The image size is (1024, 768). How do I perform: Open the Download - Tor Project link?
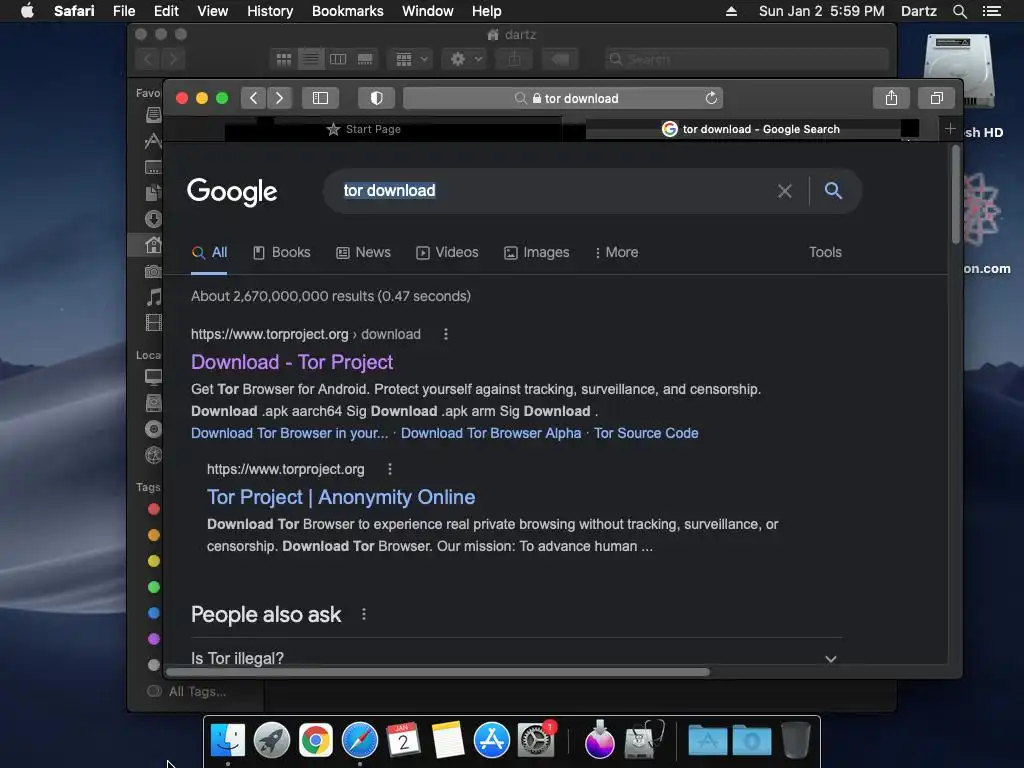point(292,362)
